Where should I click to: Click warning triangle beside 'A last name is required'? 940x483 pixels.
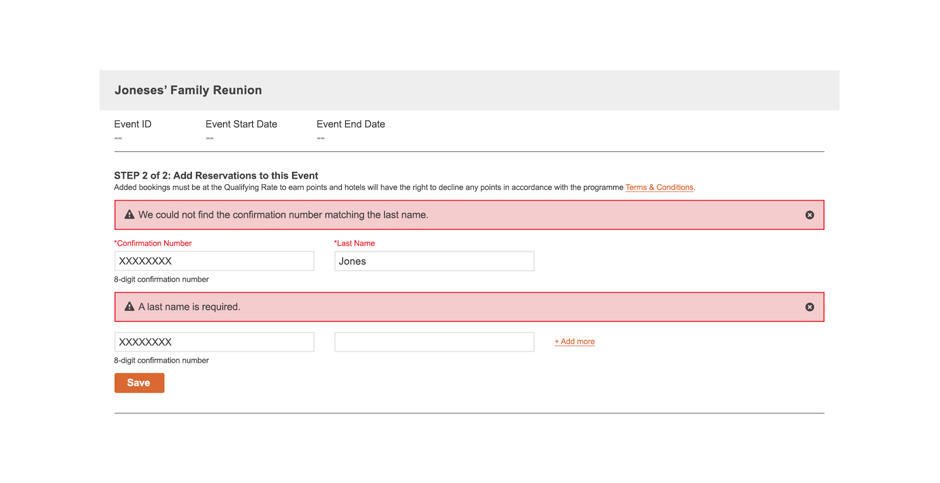(129, 306)
